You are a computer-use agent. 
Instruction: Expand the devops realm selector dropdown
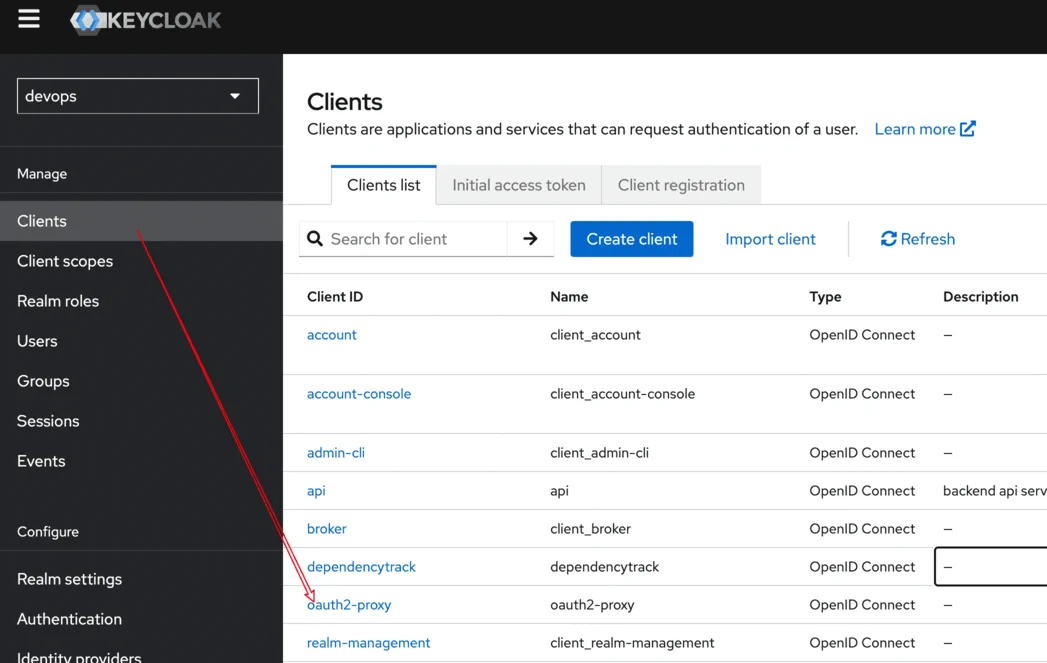137,96
